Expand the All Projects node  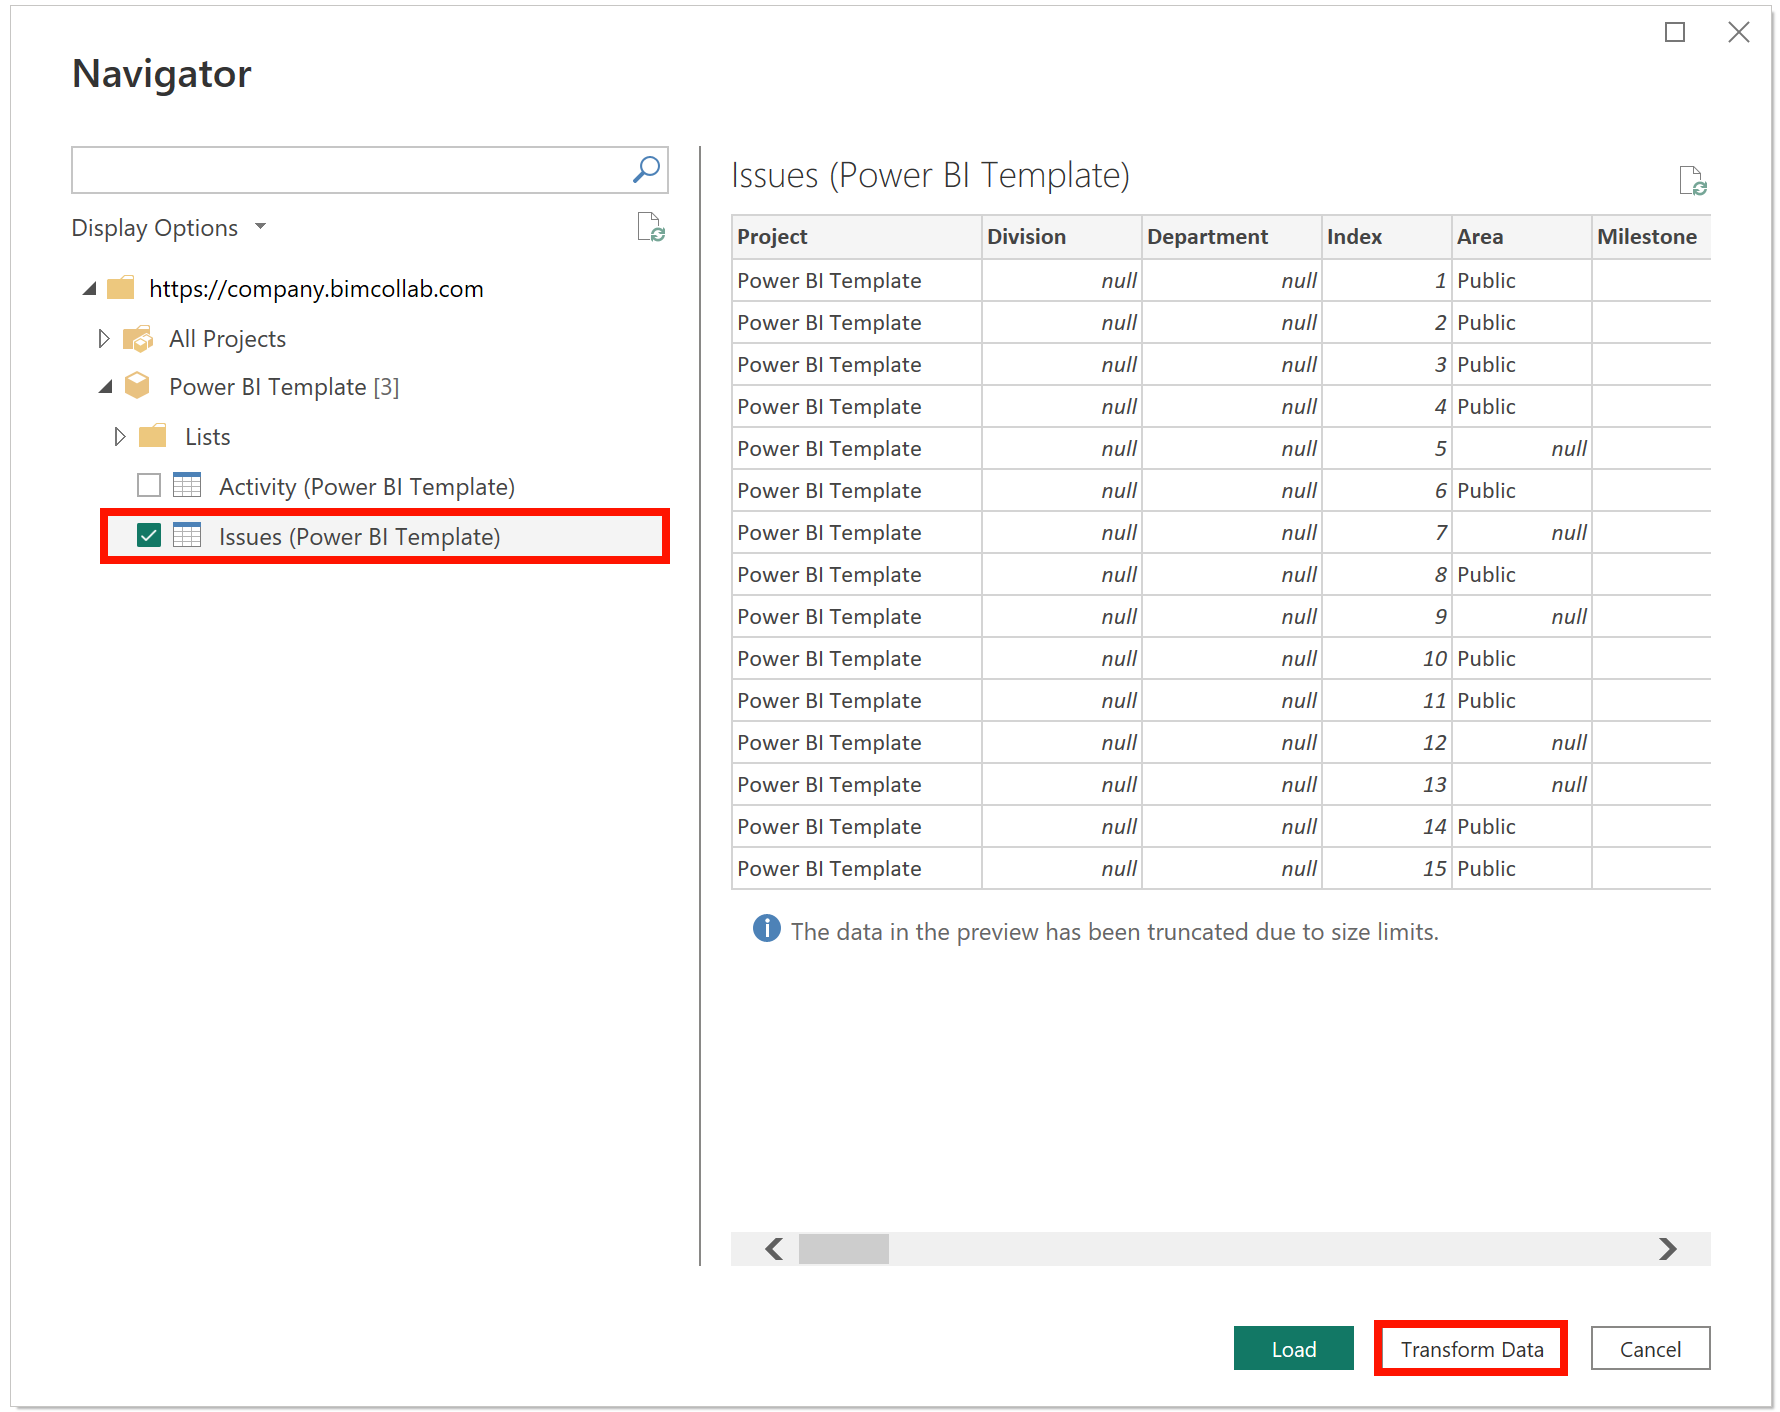103,339
